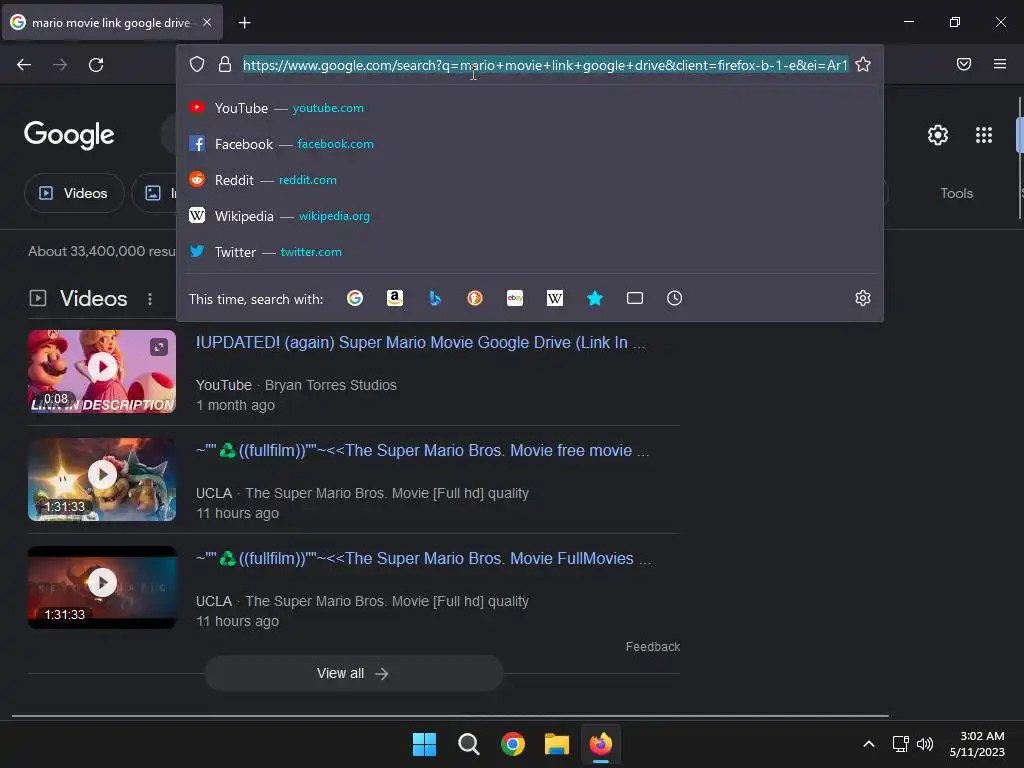Search this time with eBay
This screenshot has width=1024, height=768.
tap(515, 298)
